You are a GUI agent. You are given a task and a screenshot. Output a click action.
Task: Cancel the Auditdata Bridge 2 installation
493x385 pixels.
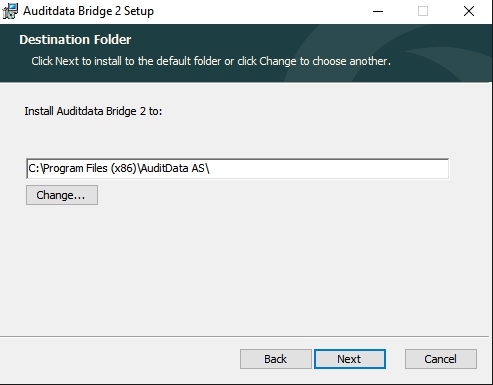tap(441, 359)
